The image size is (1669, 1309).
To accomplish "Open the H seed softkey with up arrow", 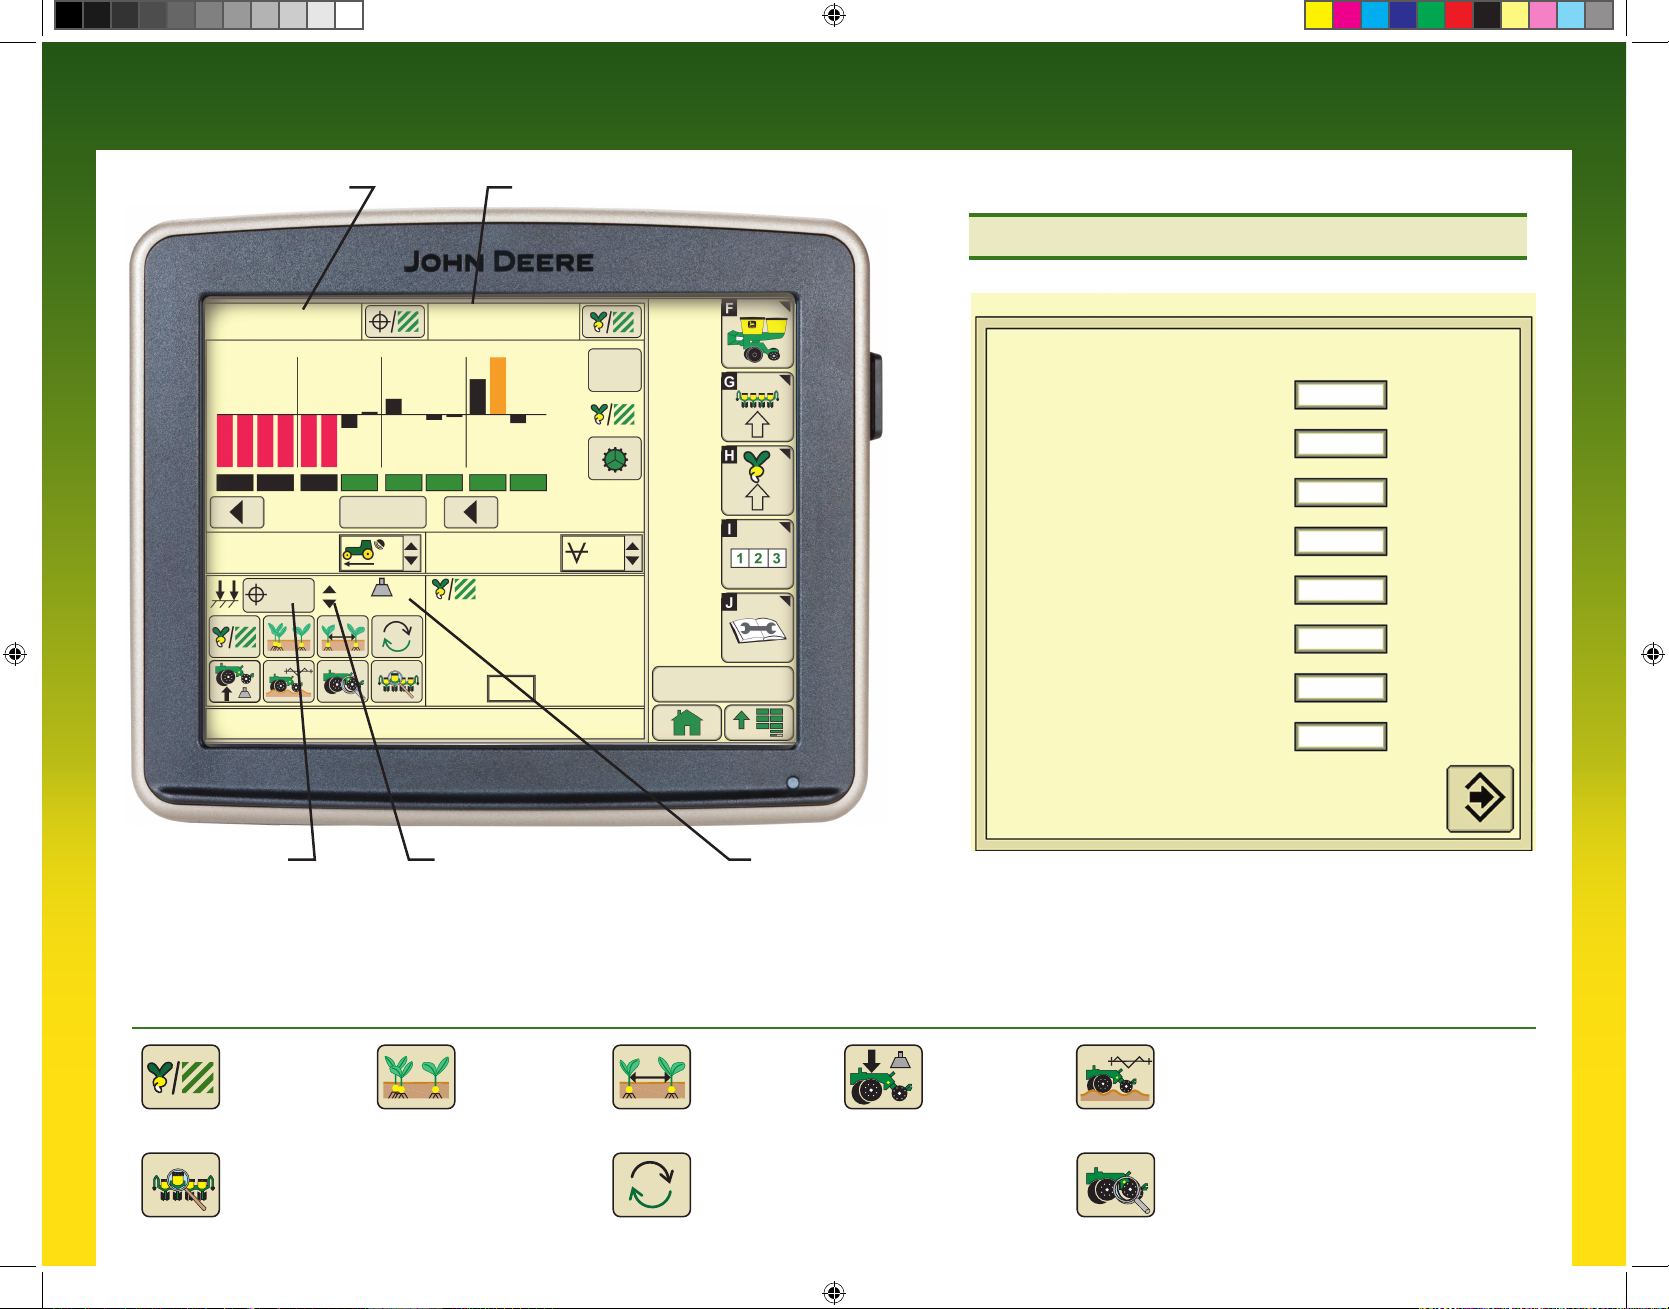I will pos(757,481).
